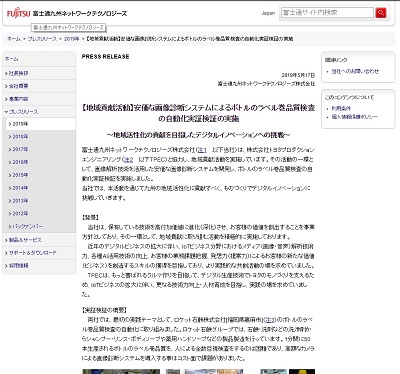Open the 富士通九州ネットワークテクノロジーズ site title
The height and width of the screenshot is (374, 400).
pyautogui.click(x=80, y=14)
